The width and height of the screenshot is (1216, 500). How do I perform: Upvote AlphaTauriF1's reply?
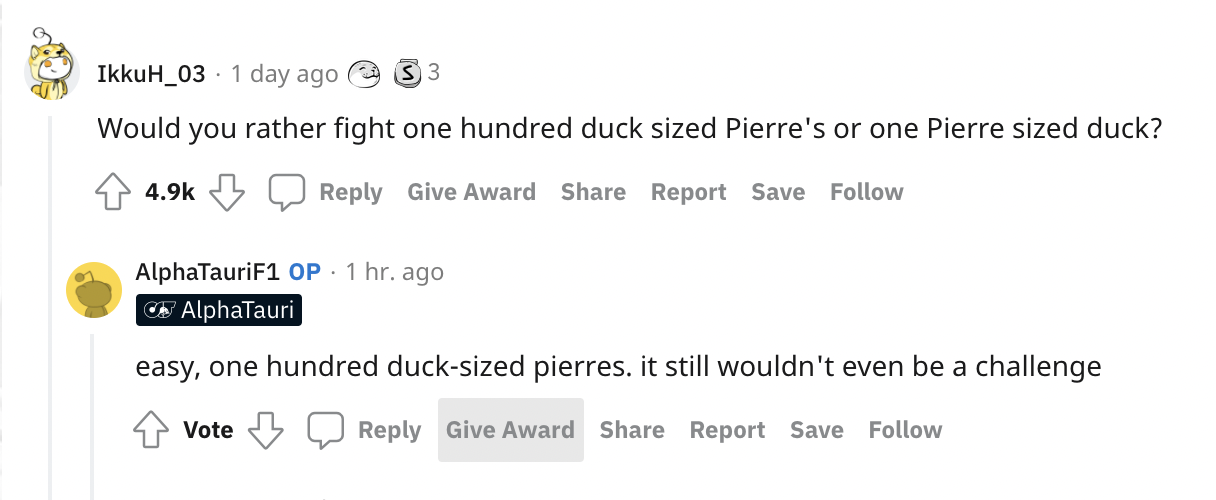coord(152,430)
